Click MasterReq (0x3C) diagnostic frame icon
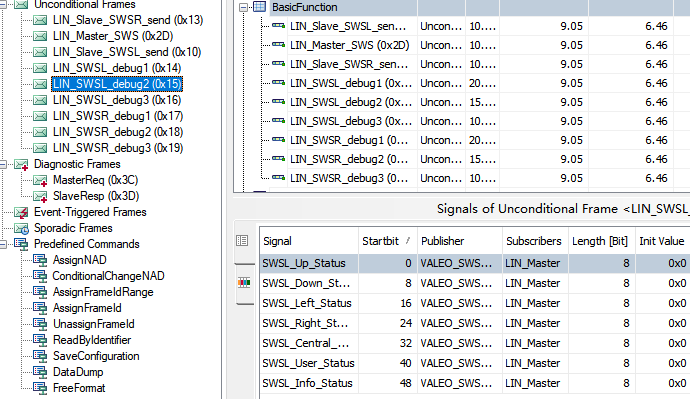This screenshot has width=690, height=399. pyautogui.click(x=40, y=180)
